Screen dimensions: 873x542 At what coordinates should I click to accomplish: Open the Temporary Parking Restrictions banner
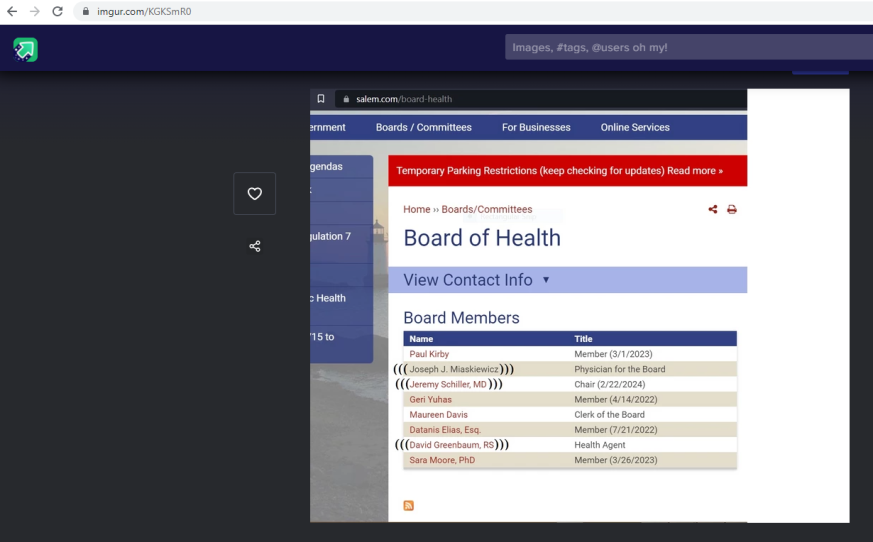click(567, 170)
